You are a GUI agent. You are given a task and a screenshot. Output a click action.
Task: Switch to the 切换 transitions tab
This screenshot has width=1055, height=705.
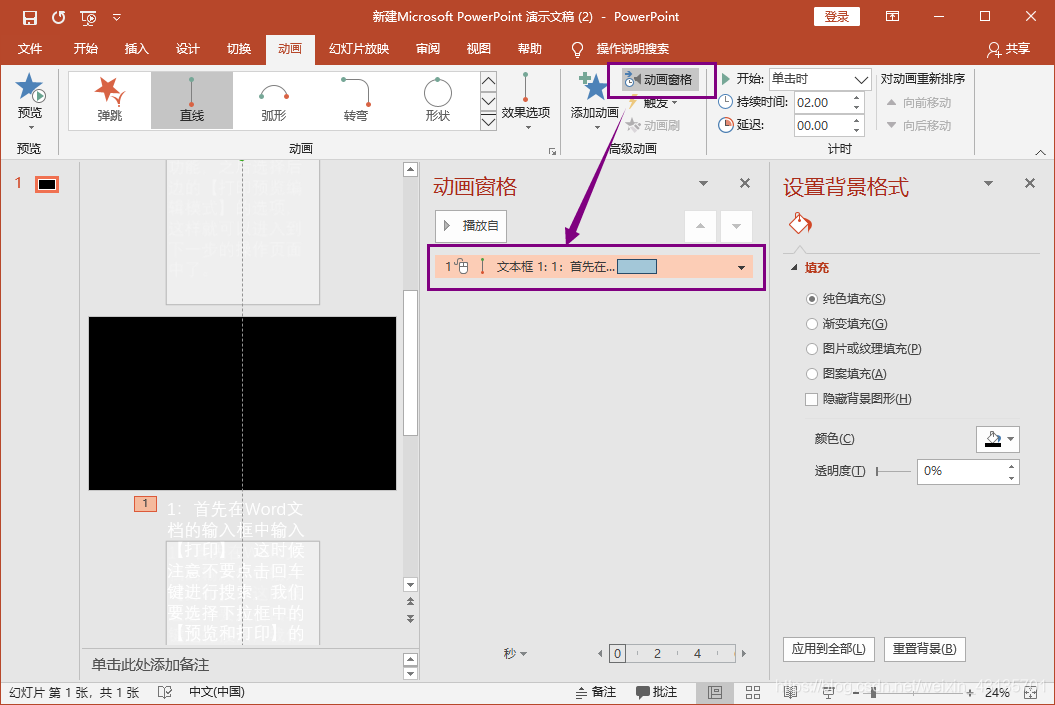pyautogui.click(x=239, y=48)
